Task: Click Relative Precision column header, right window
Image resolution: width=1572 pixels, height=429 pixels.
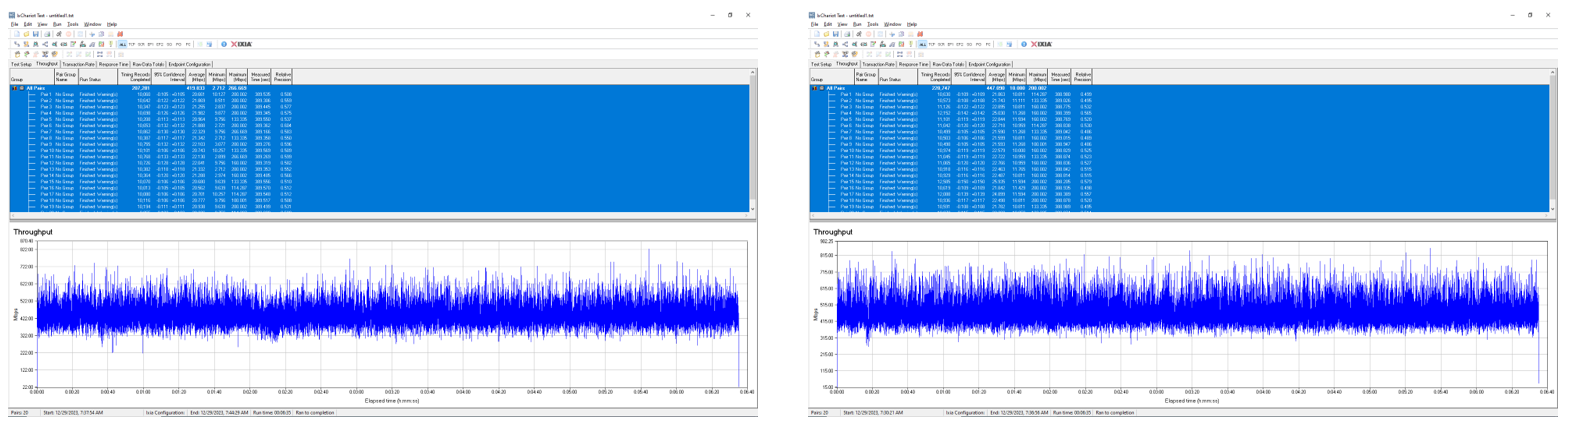Action: point(1083,77)
